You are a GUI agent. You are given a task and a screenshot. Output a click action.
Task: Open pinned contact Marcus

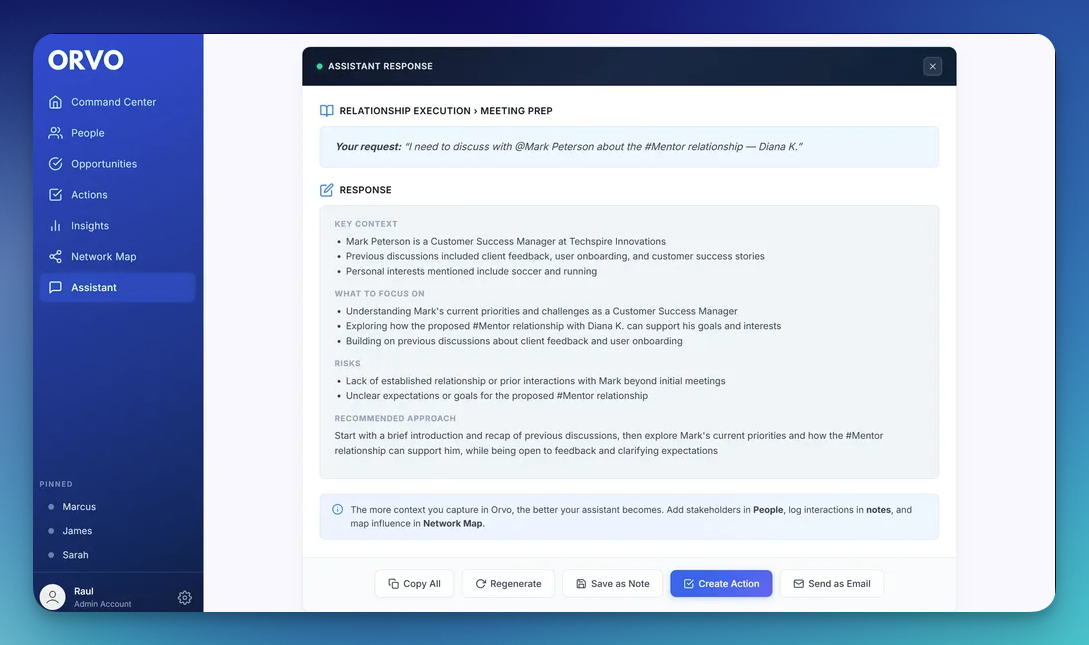79,507
